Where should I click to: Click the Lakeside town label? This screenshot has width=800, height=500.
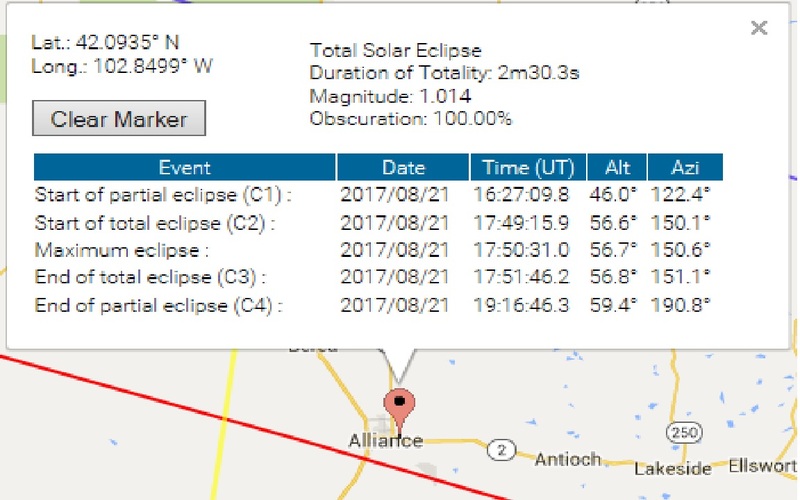[x=672, y=468]
